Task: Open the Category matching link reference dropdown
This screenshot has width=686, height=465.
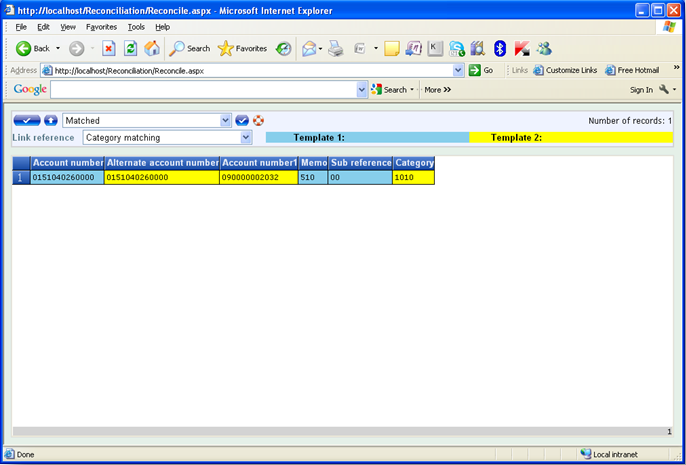Action: (246, 138)
